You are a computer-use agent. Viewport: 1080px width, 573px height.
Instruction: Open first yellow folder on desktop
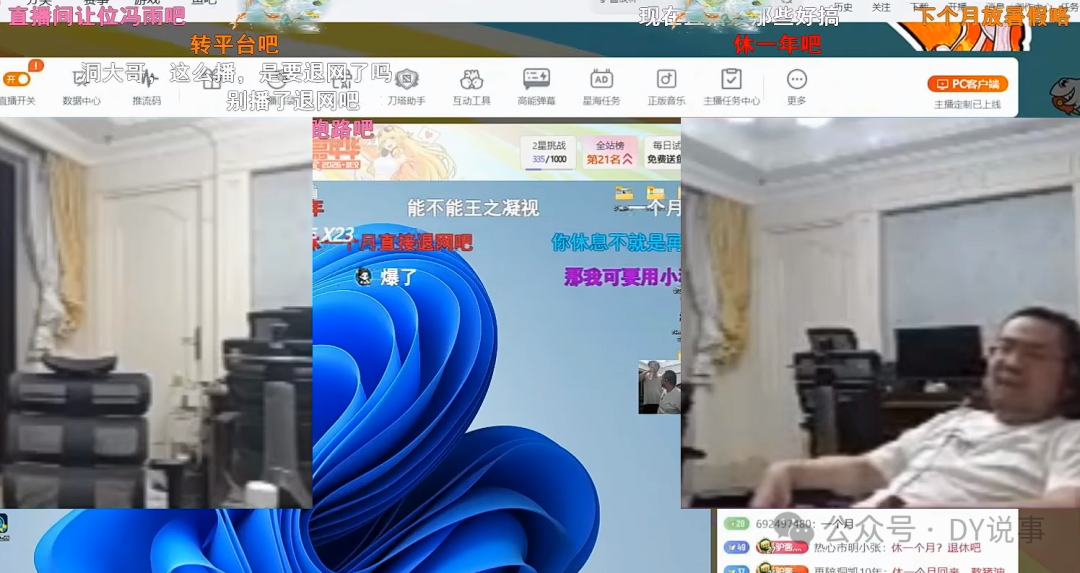(624, 193)
